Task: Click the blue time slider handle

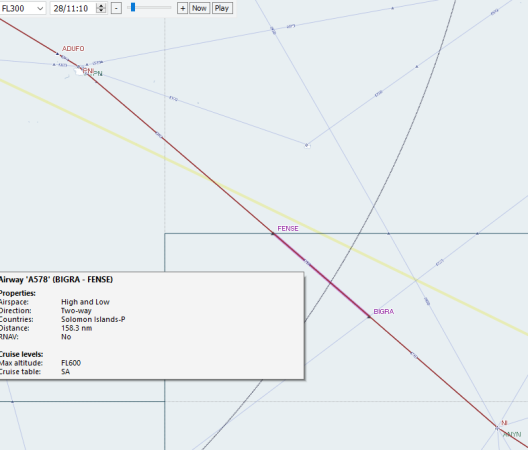Action: (133, 7)
